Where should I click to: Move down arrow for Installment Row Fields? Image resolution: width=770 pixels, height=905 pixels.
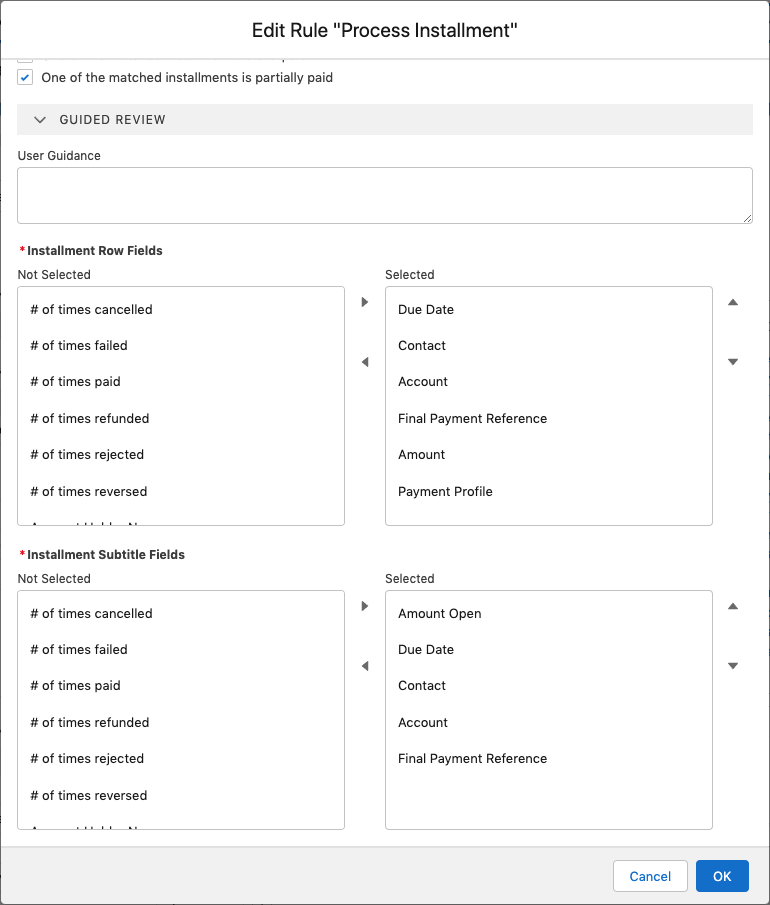733,362
